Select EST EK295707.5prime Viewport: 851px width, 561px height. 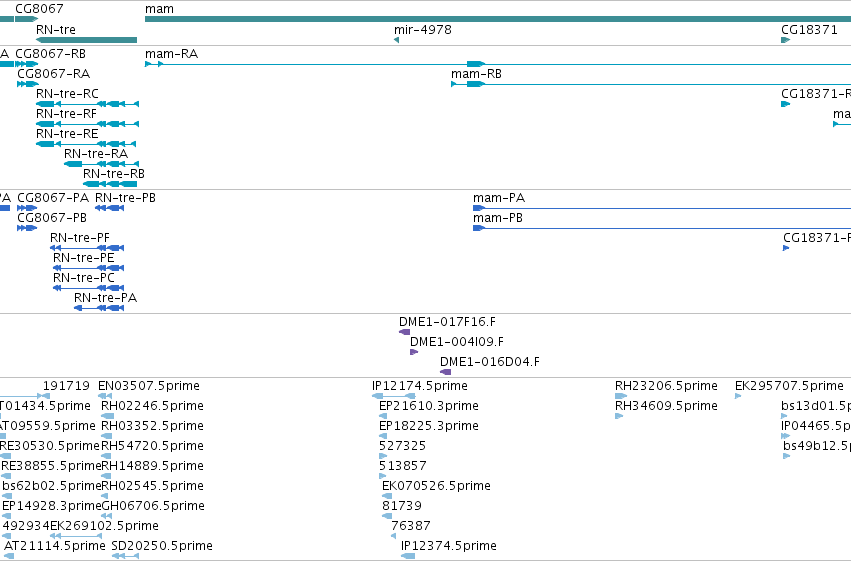(x=789, y=386)
